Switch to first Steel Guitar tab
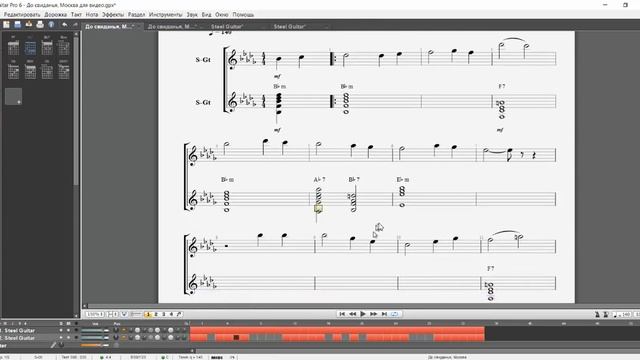640x360 pixels. tap(227, 27)
